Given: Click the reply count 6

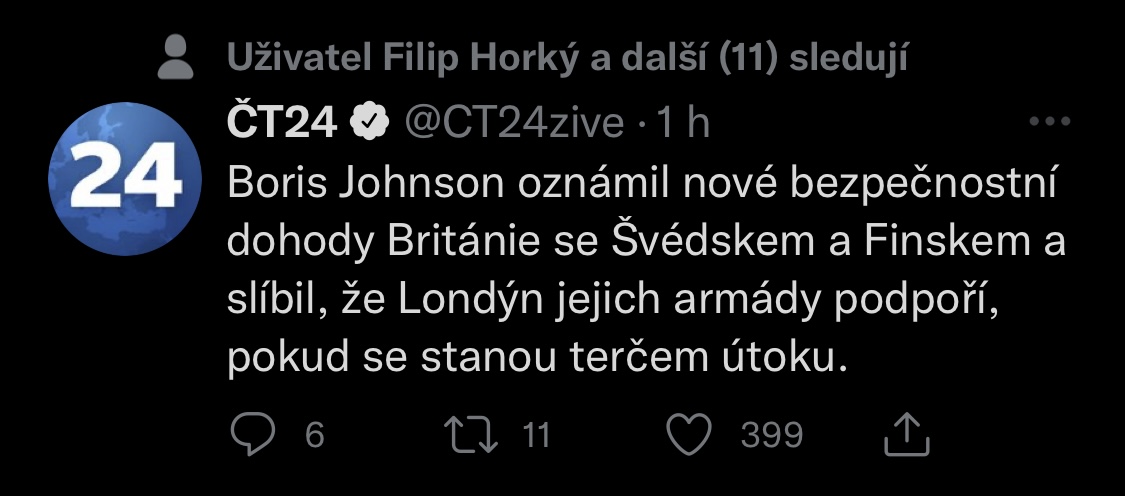Looking at the screenshot, I should pos(314,435).
